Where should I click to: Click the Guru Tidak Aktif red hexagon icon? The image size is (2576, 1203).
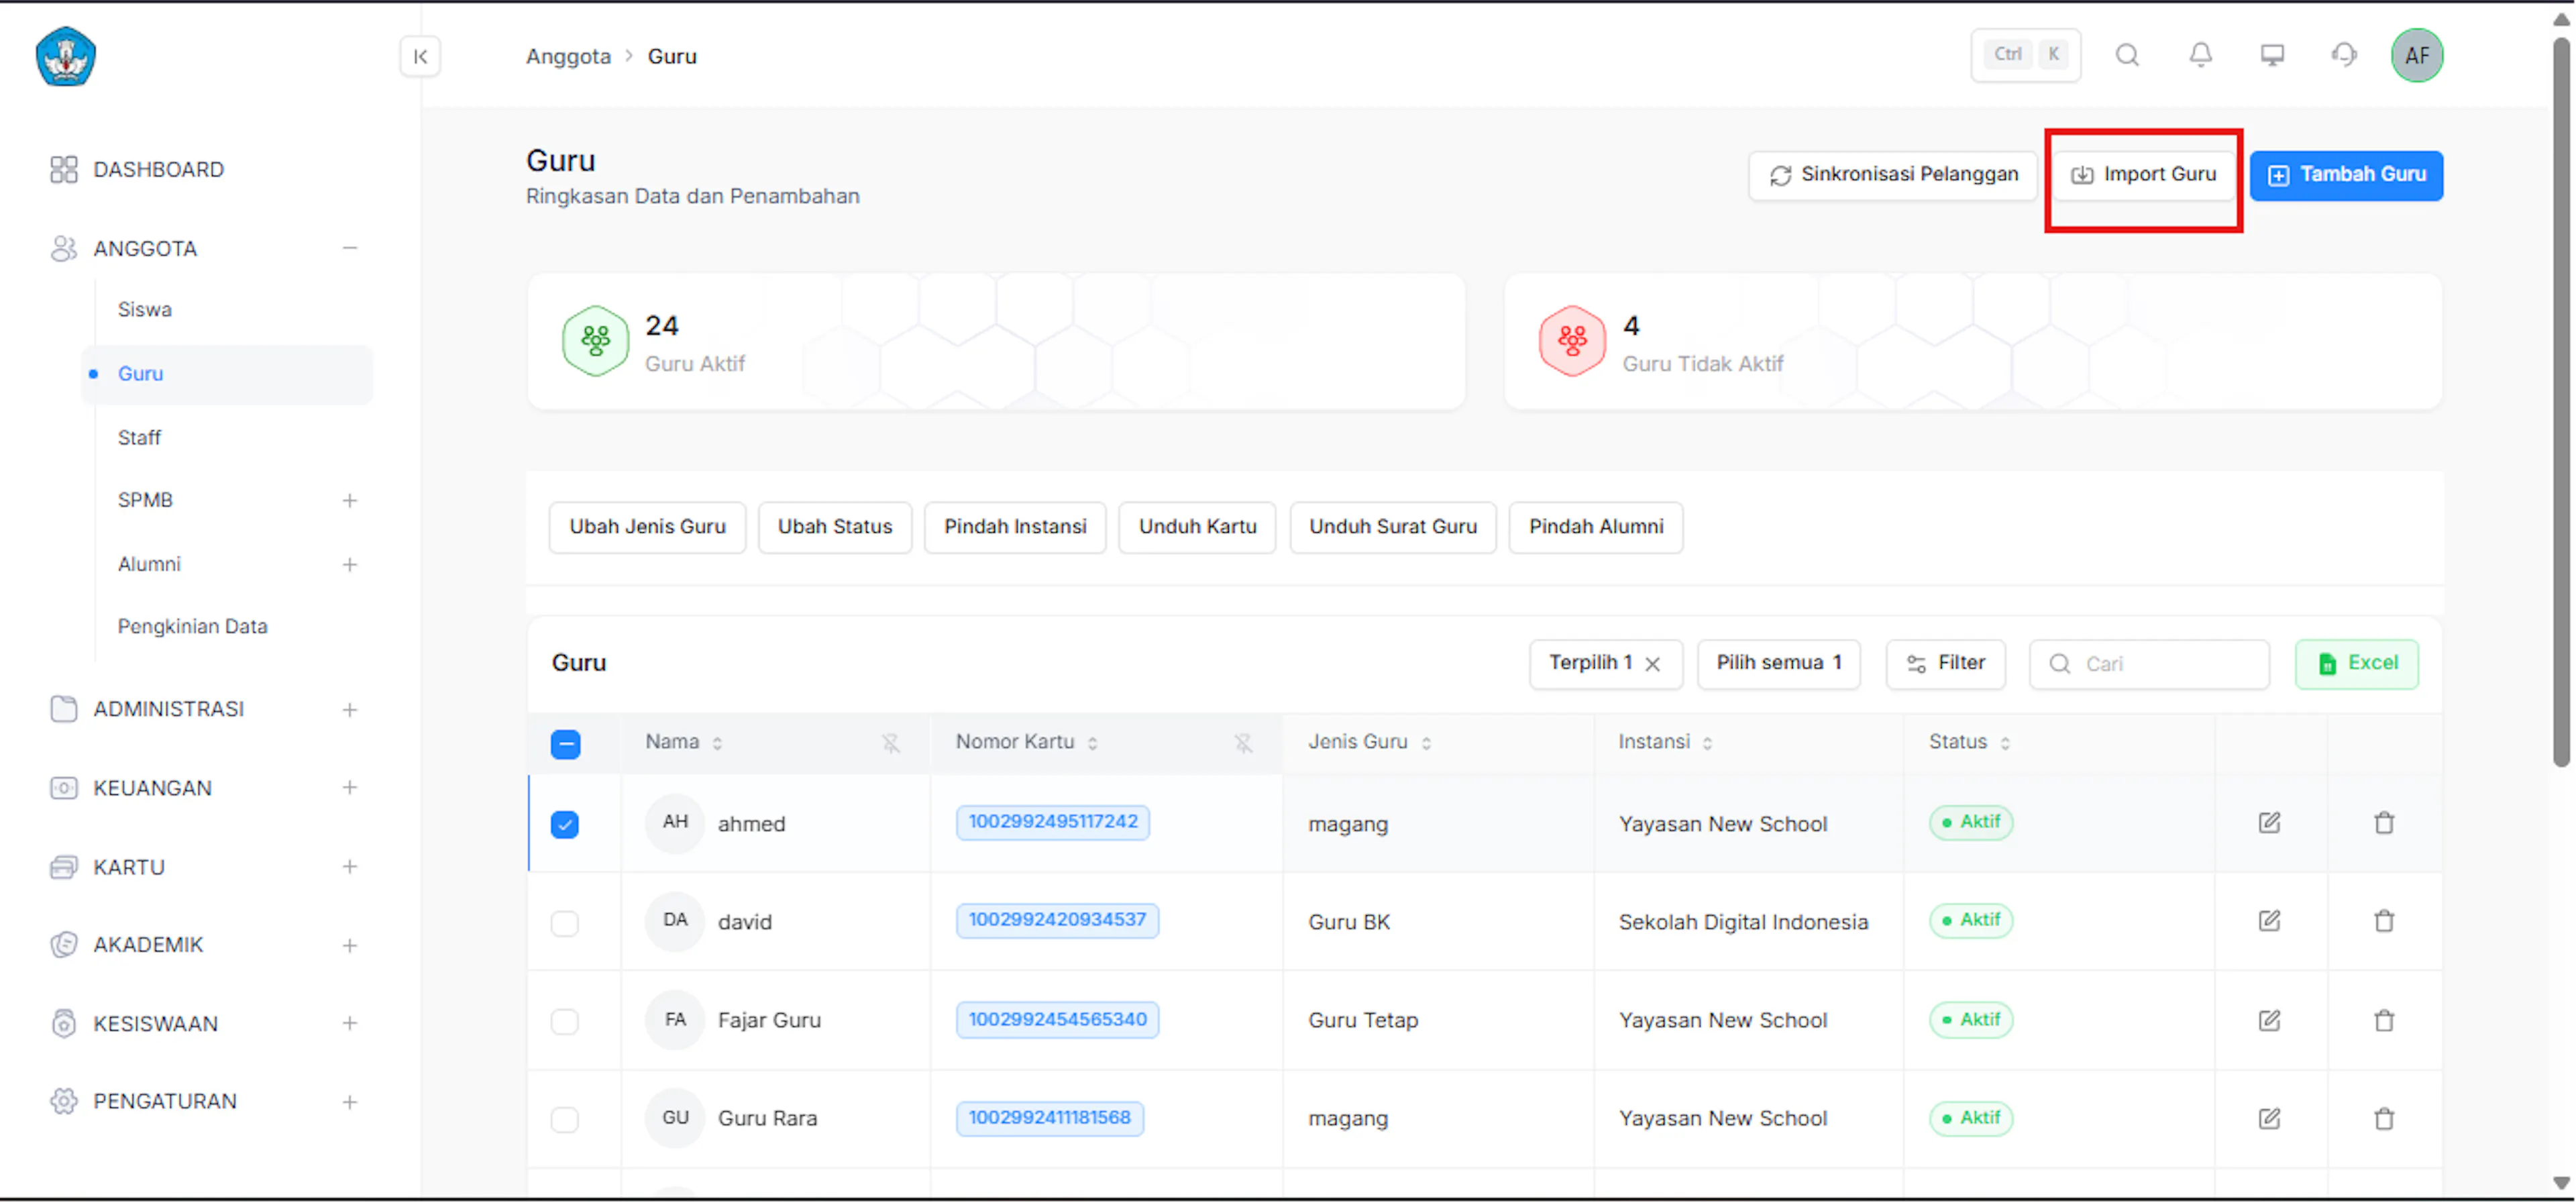point(1572,341)
